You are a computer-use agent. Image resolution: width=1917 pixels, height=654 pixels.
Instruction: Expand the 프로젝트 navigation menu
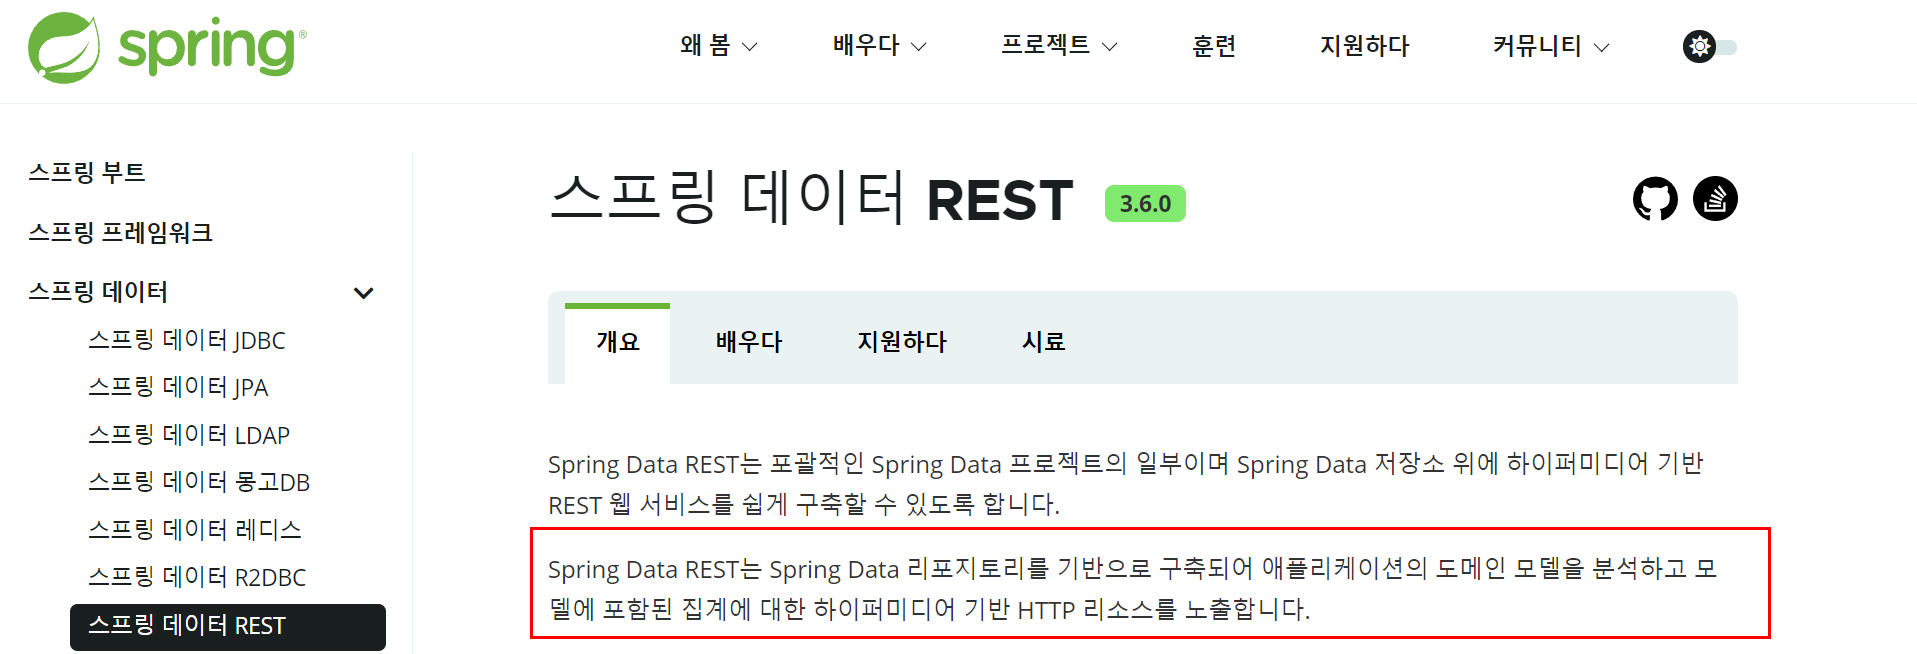coord(1059,46)
